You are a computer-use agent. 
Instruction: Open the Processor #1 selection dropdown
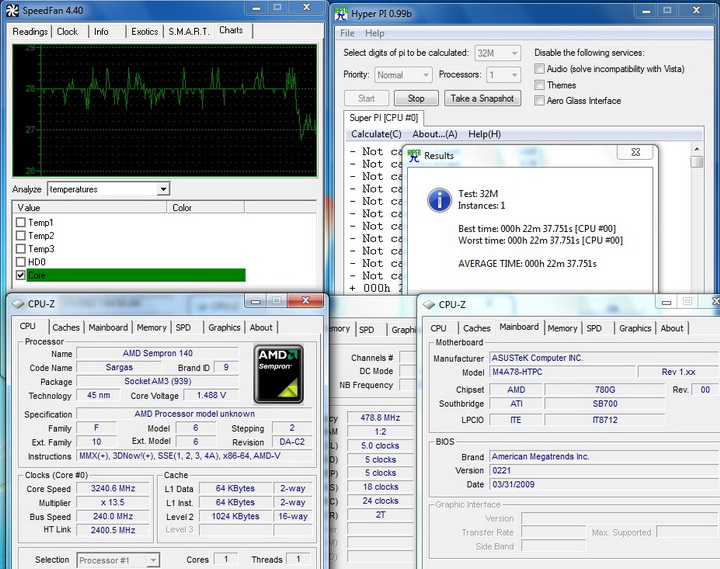153,560
